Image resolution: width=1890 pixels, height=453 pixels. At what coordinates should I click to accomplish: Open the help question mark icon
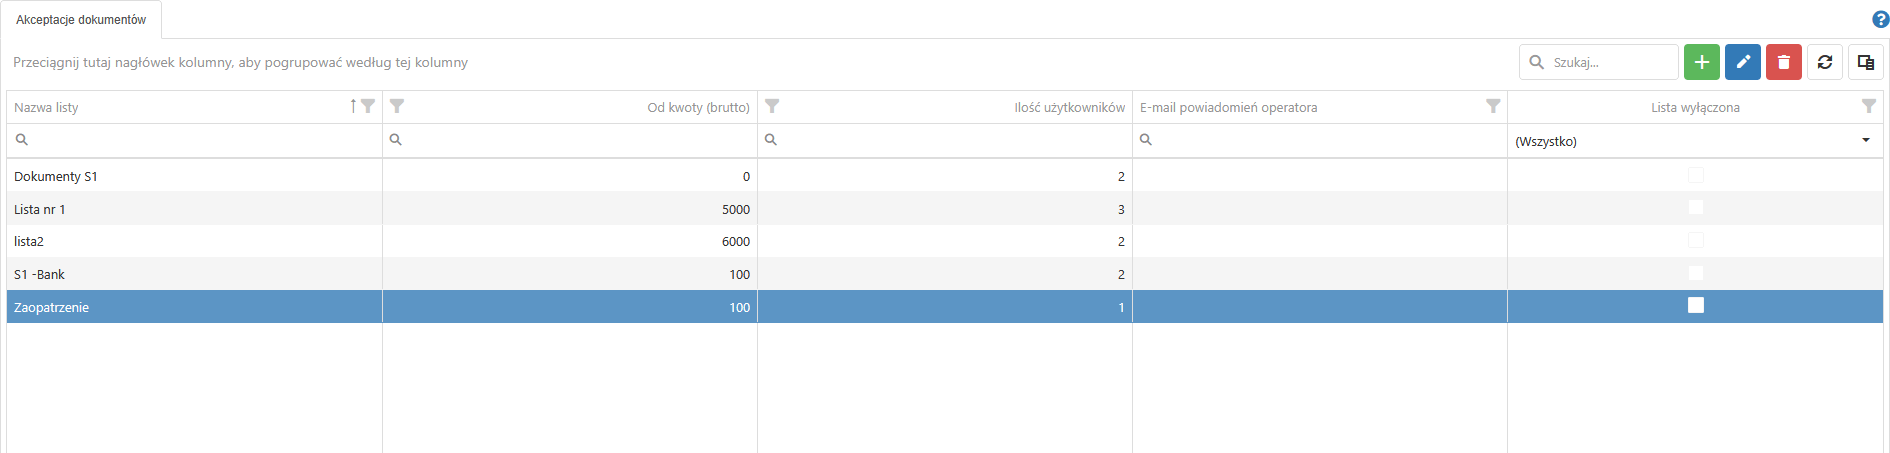(x=1880, y=19)
